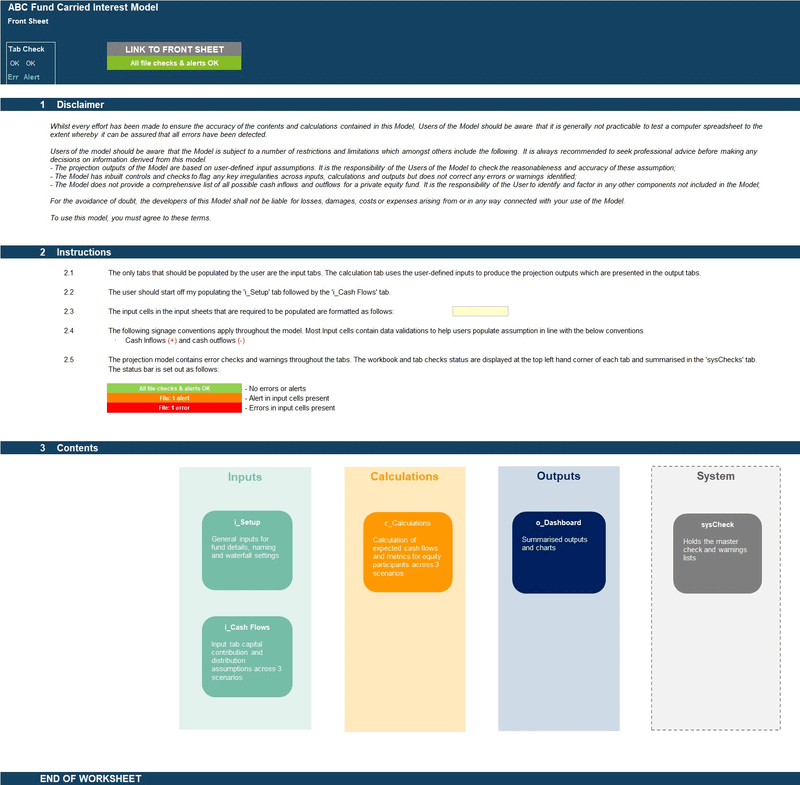
Task: Click the Tab Check box label
Action: pos(26,48)
